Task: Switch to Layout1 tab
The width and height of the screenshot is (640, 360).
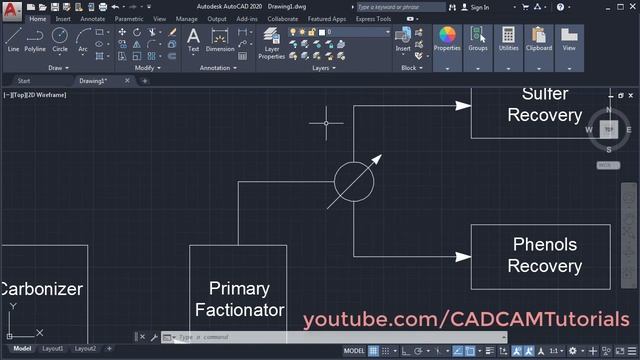Action: [53, 349]
